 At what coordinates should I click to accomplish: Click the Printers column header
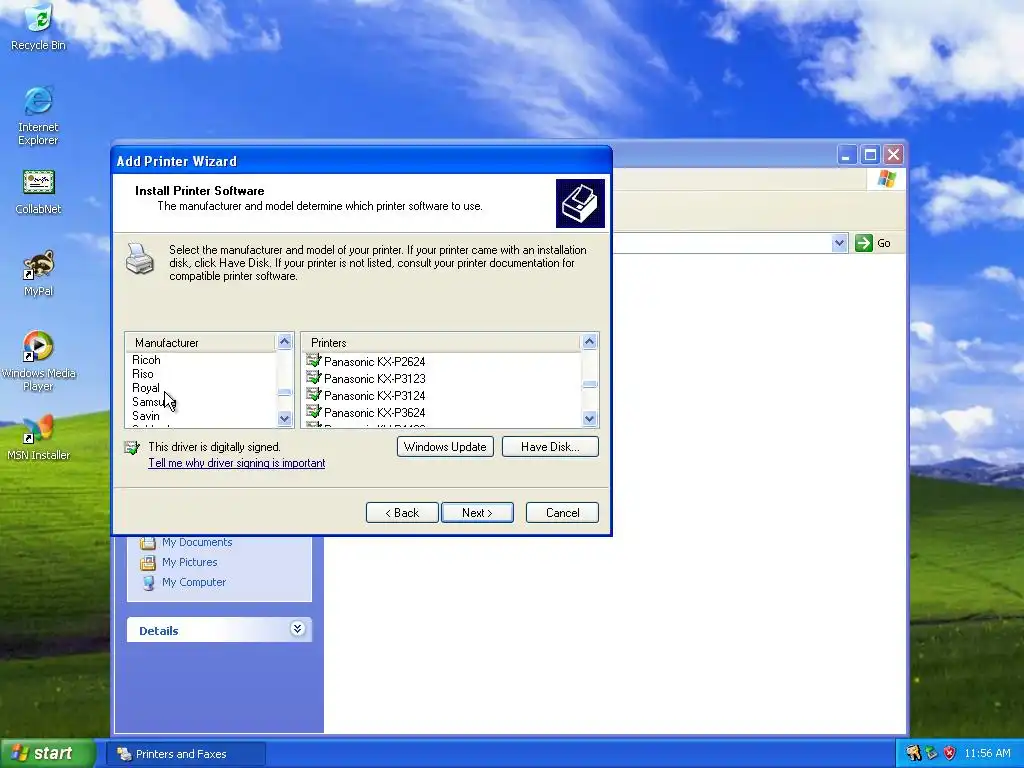point(441,342)
